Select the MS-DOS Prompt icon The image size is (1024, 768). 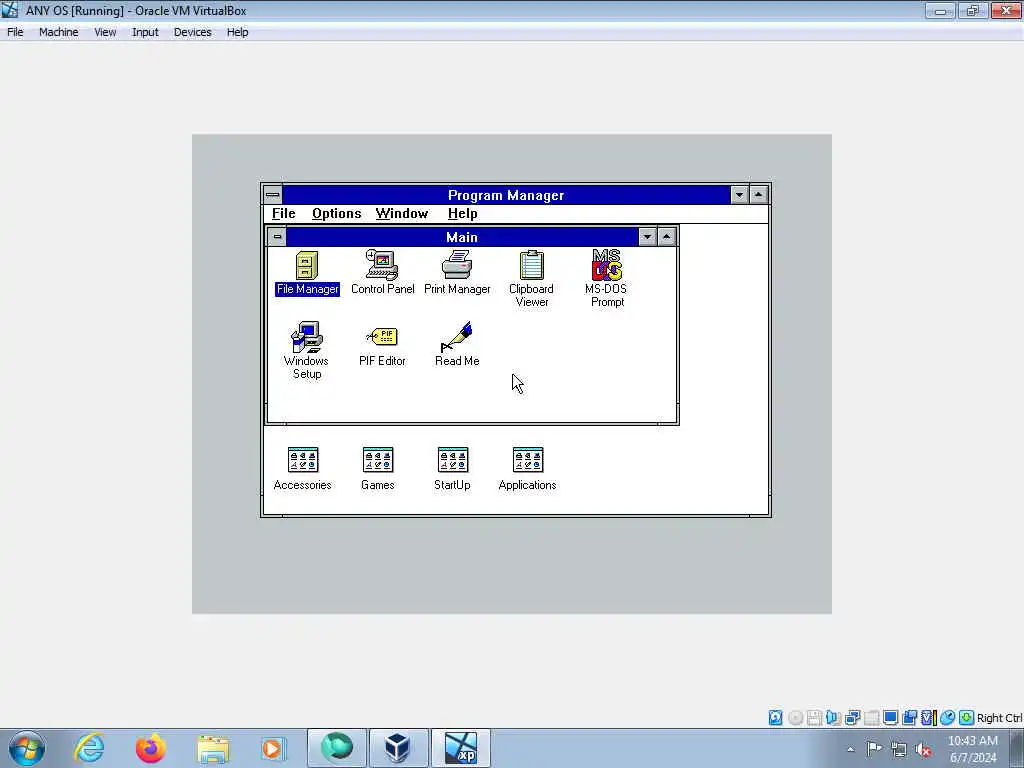[x=607, y=279]
